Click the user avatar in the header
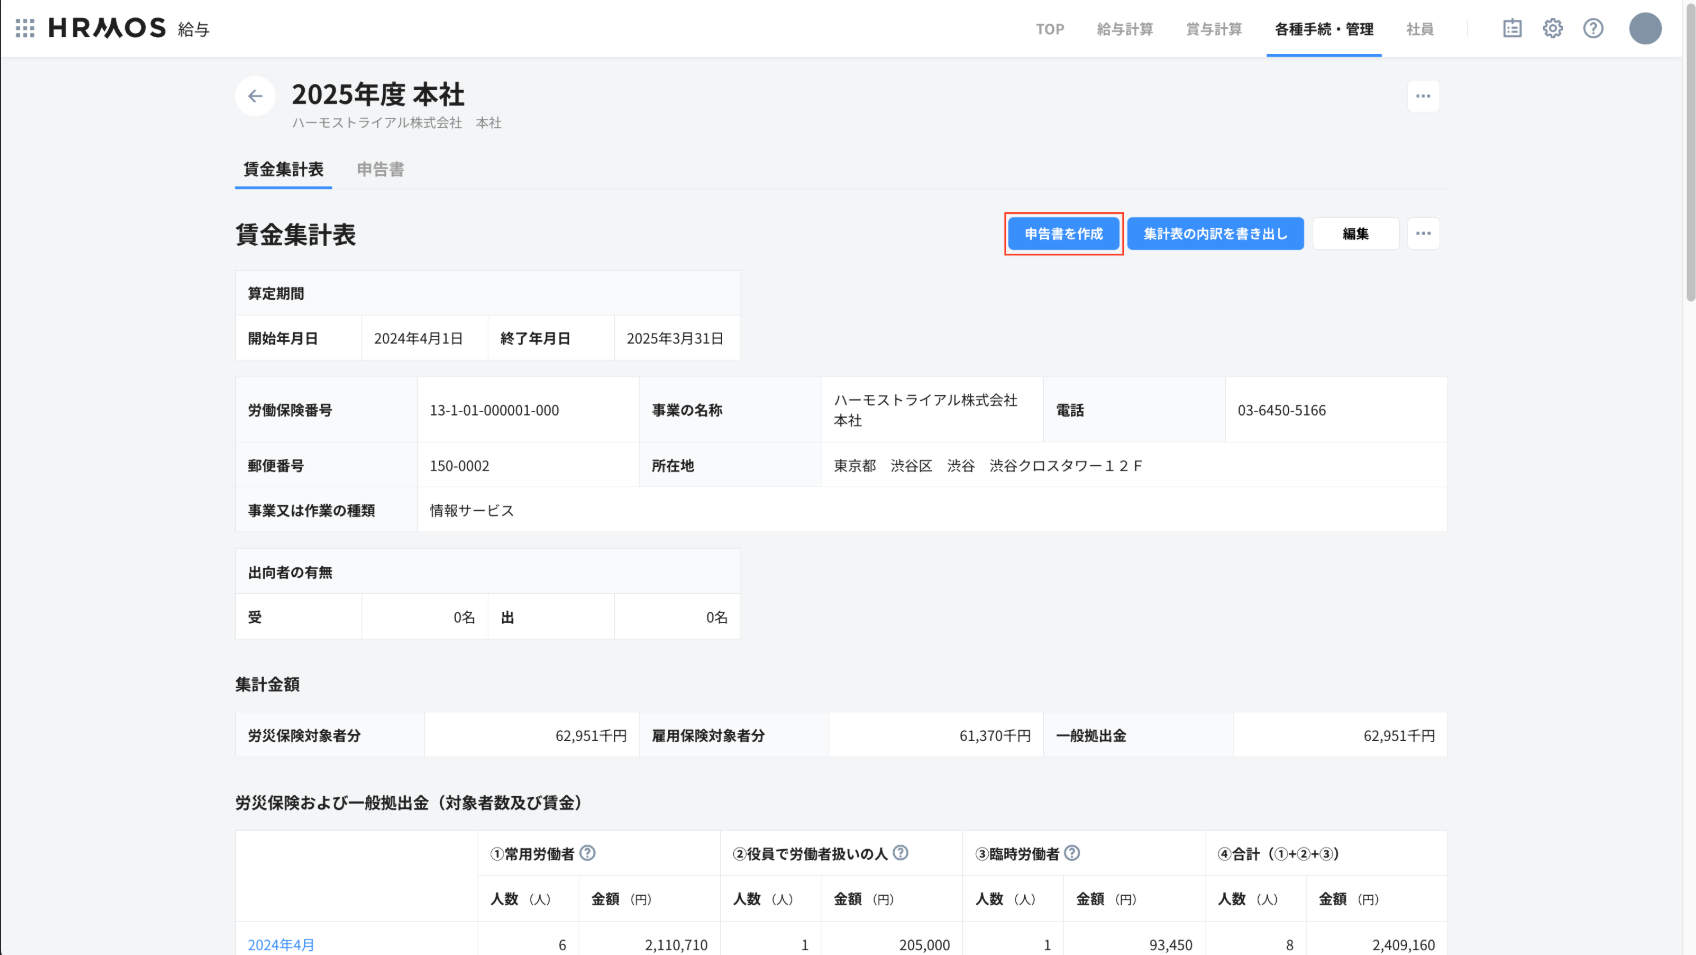Screen dimensions: 1696x955 tap(1645, 28)
